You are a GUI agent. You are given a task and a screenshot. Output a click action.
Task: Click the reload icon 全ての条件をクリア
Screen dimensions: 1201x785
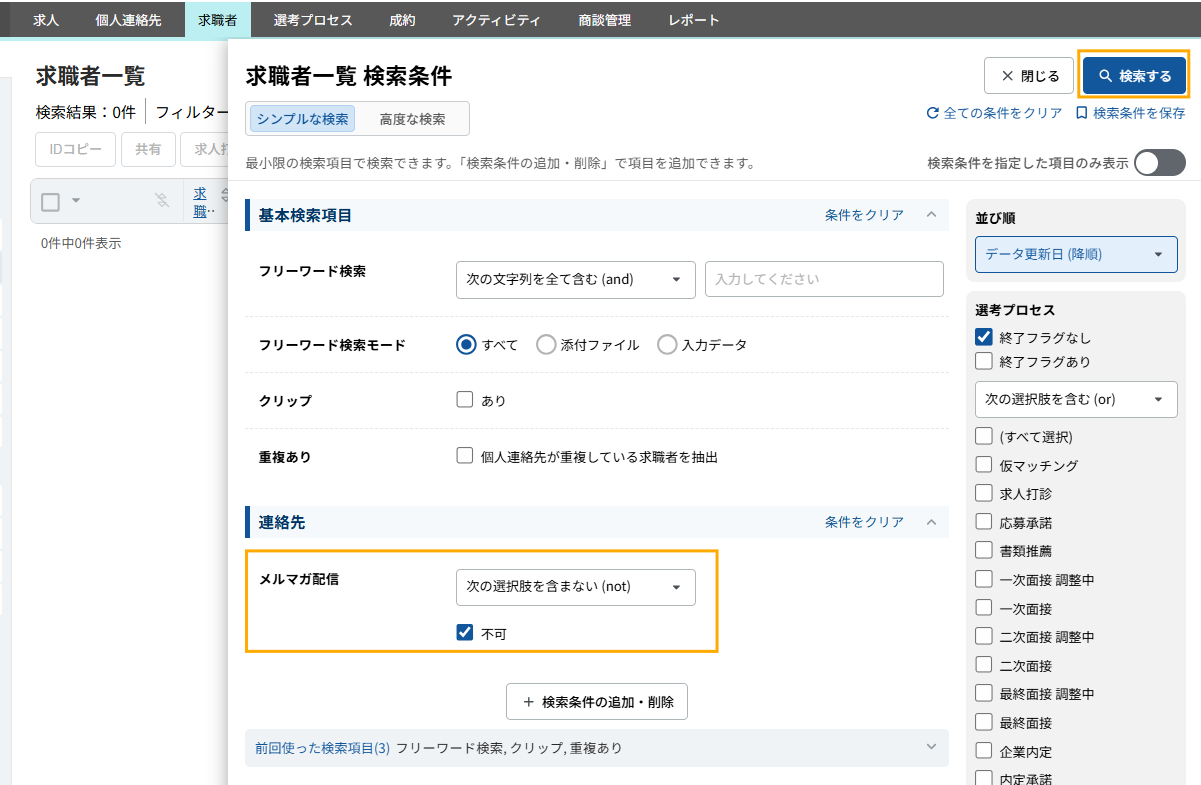coord(933,114)
